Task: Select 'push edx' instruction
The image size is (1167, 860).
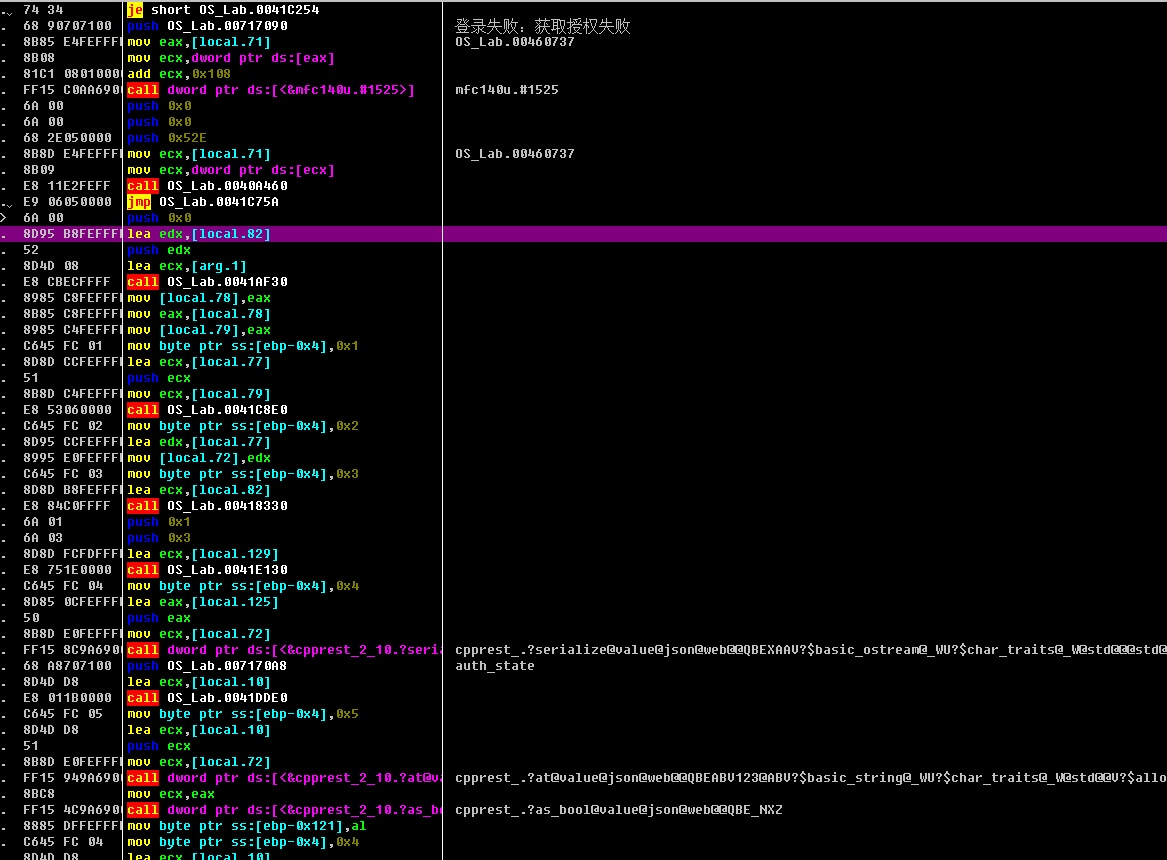Action: [159, 250]
